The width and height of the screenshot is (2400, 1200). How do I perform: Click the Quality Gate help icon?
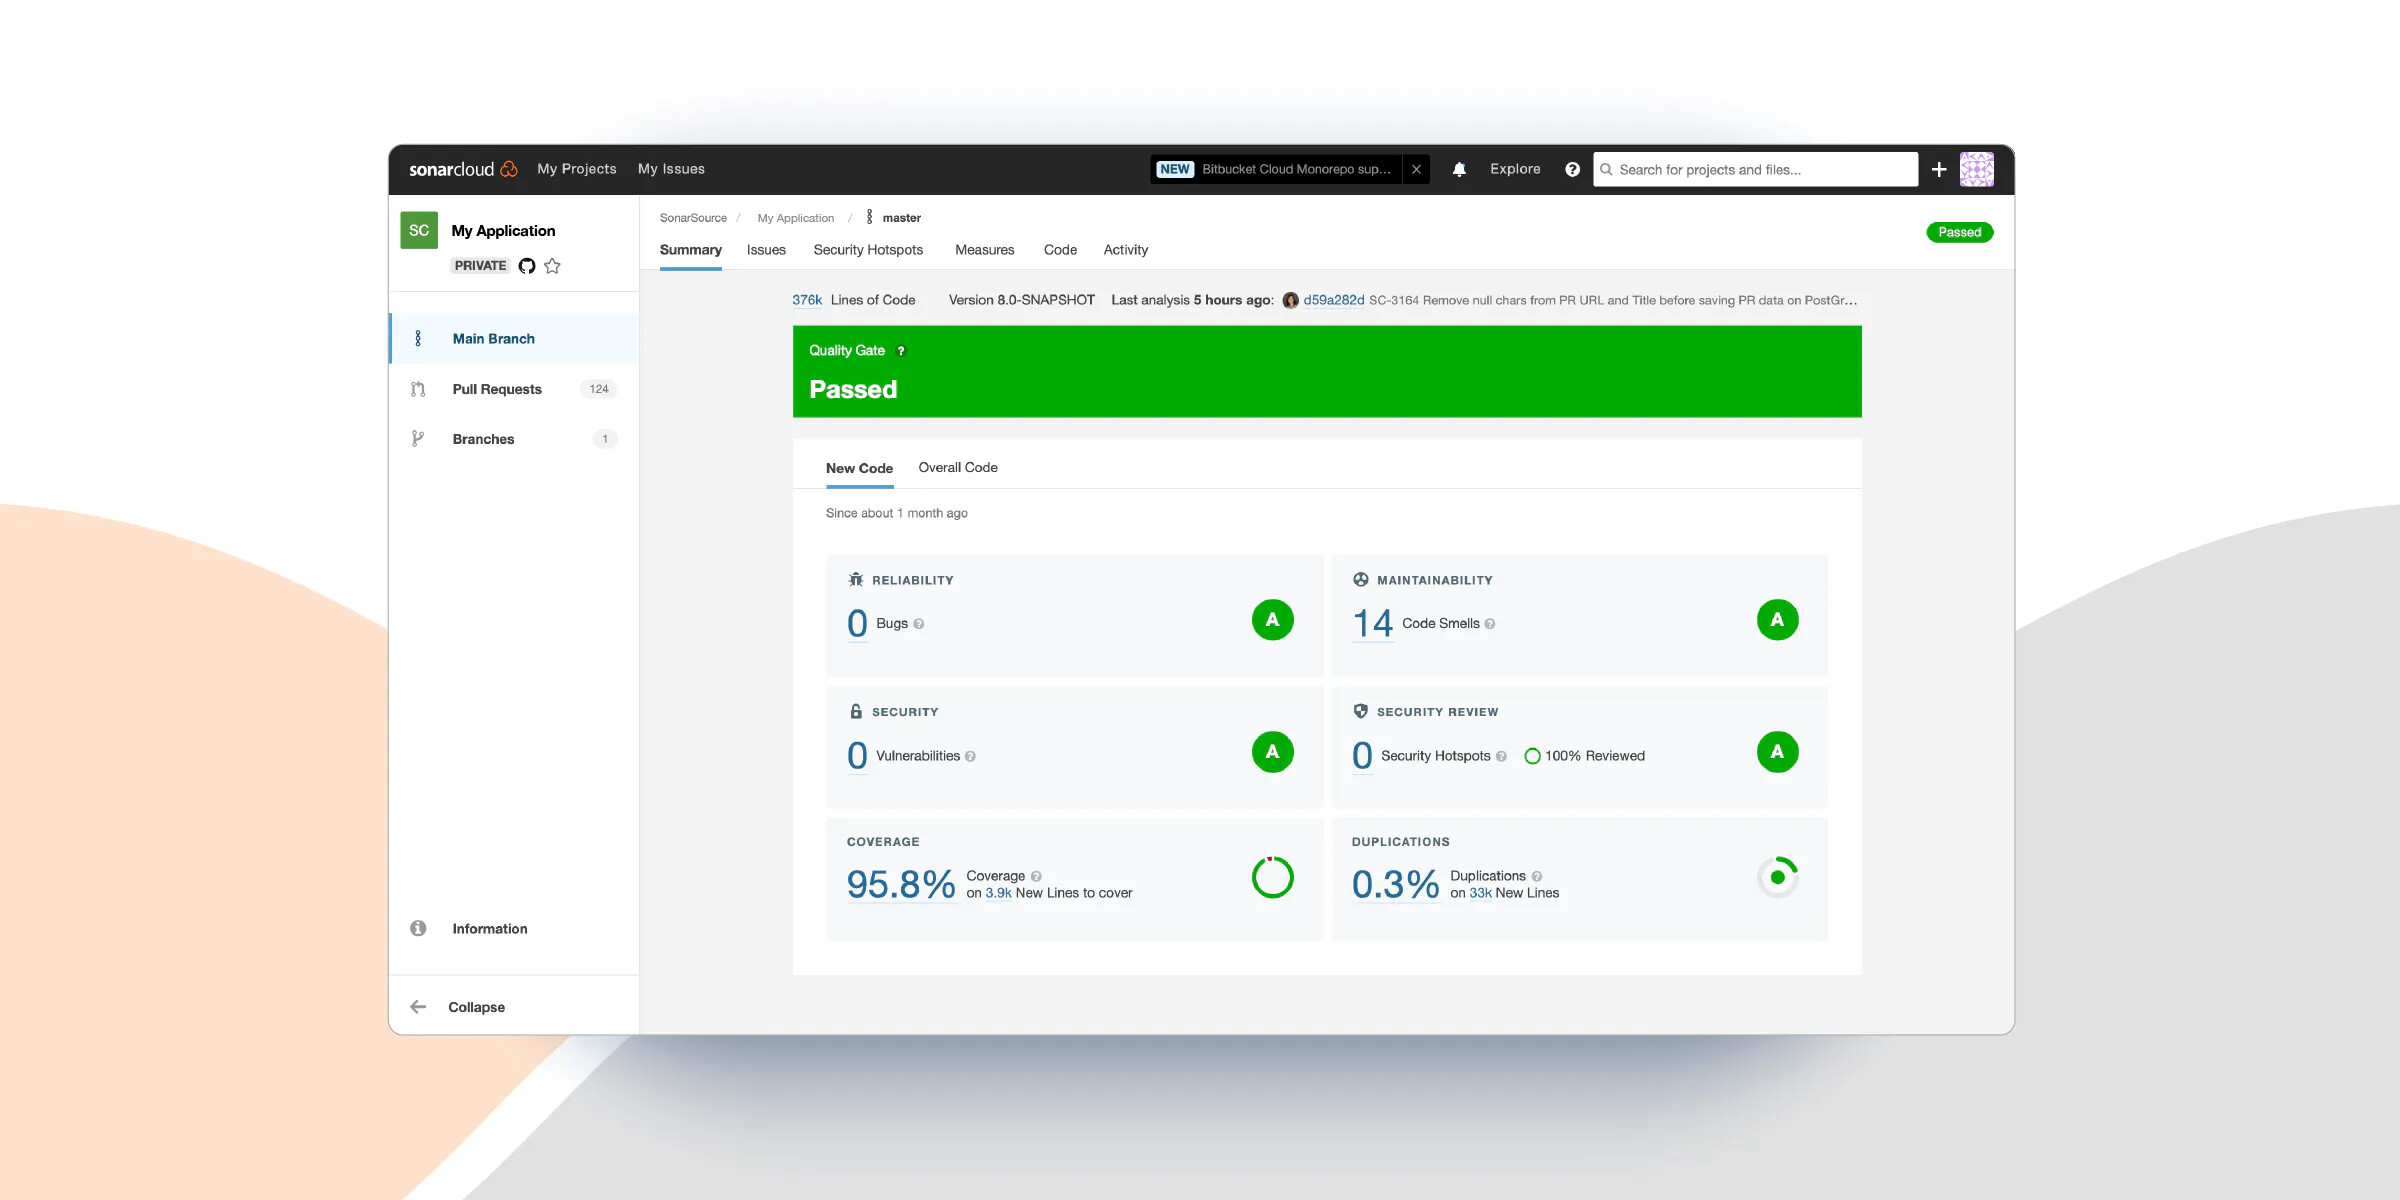click(x=901, y=351)
